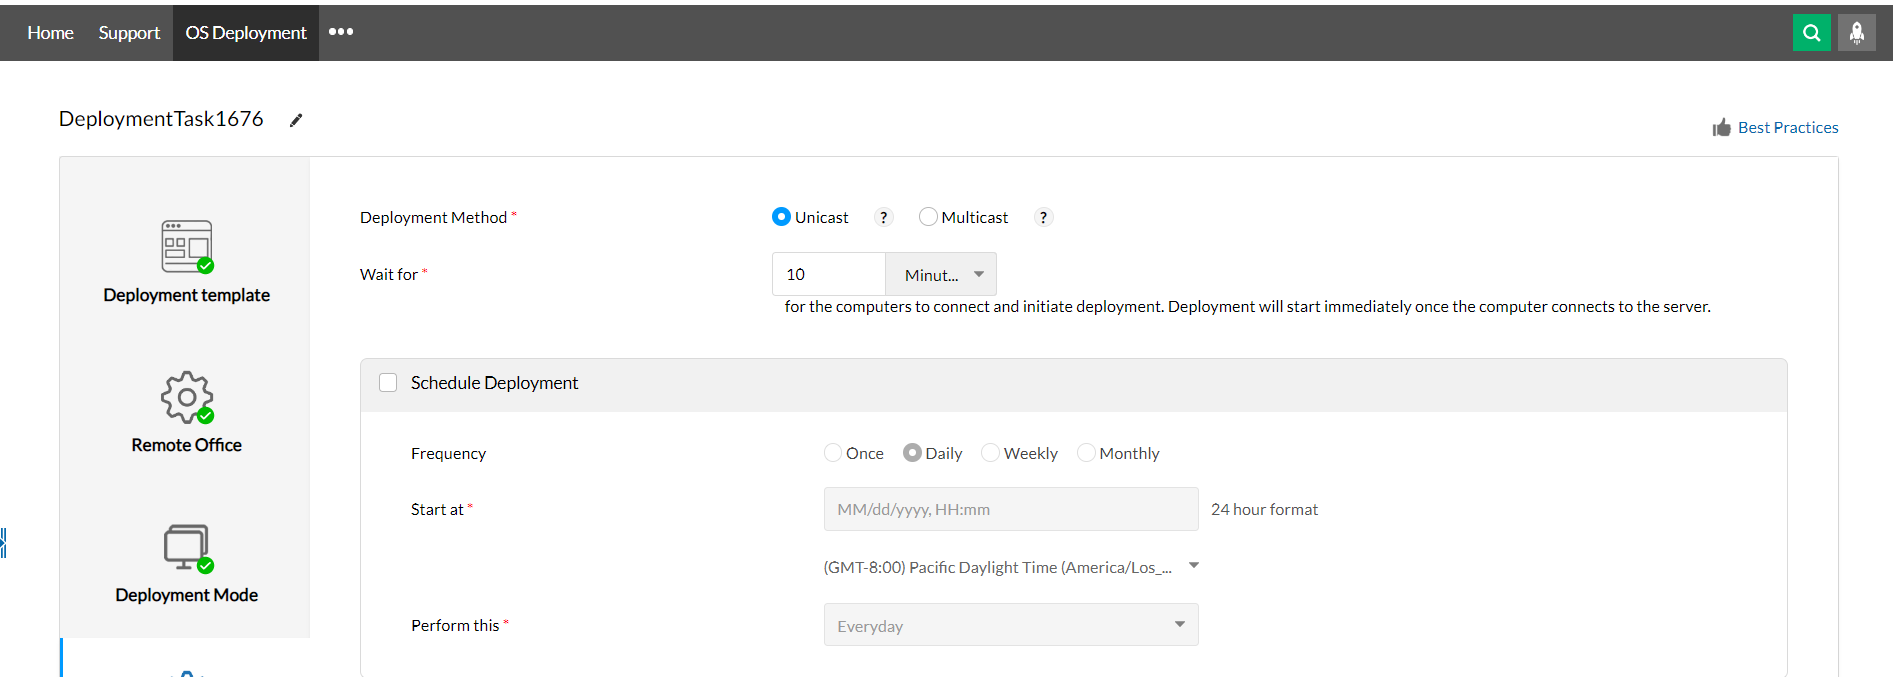This screenshot has width=1893, height=677.
Task: Click the rocket quick launch icon
Action: coord(1856,33)
